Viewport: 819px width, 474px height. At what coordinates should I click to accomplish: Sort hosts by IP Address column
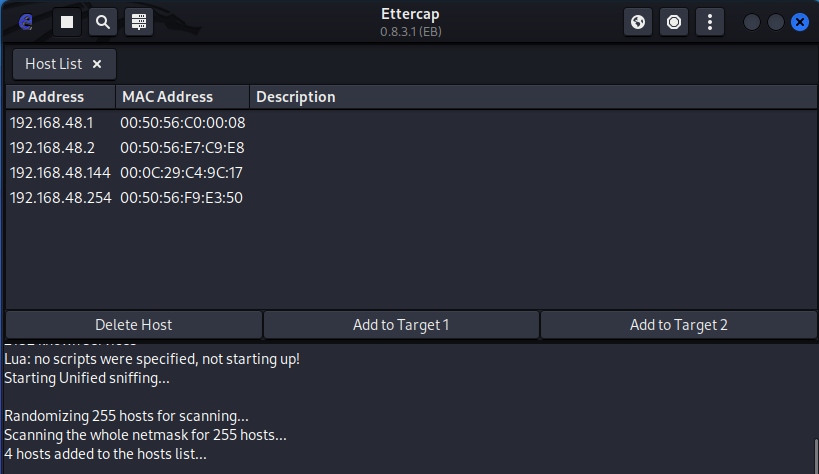(60, 97)
